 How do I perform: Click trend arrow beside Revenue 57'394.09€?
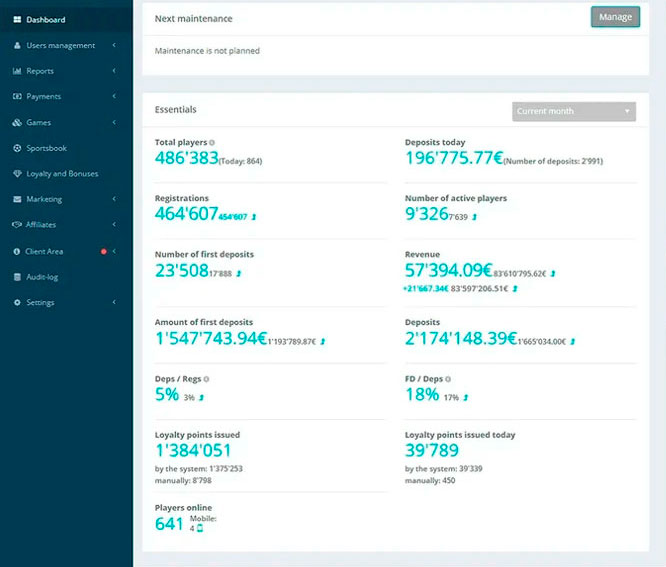click(553, 274)
